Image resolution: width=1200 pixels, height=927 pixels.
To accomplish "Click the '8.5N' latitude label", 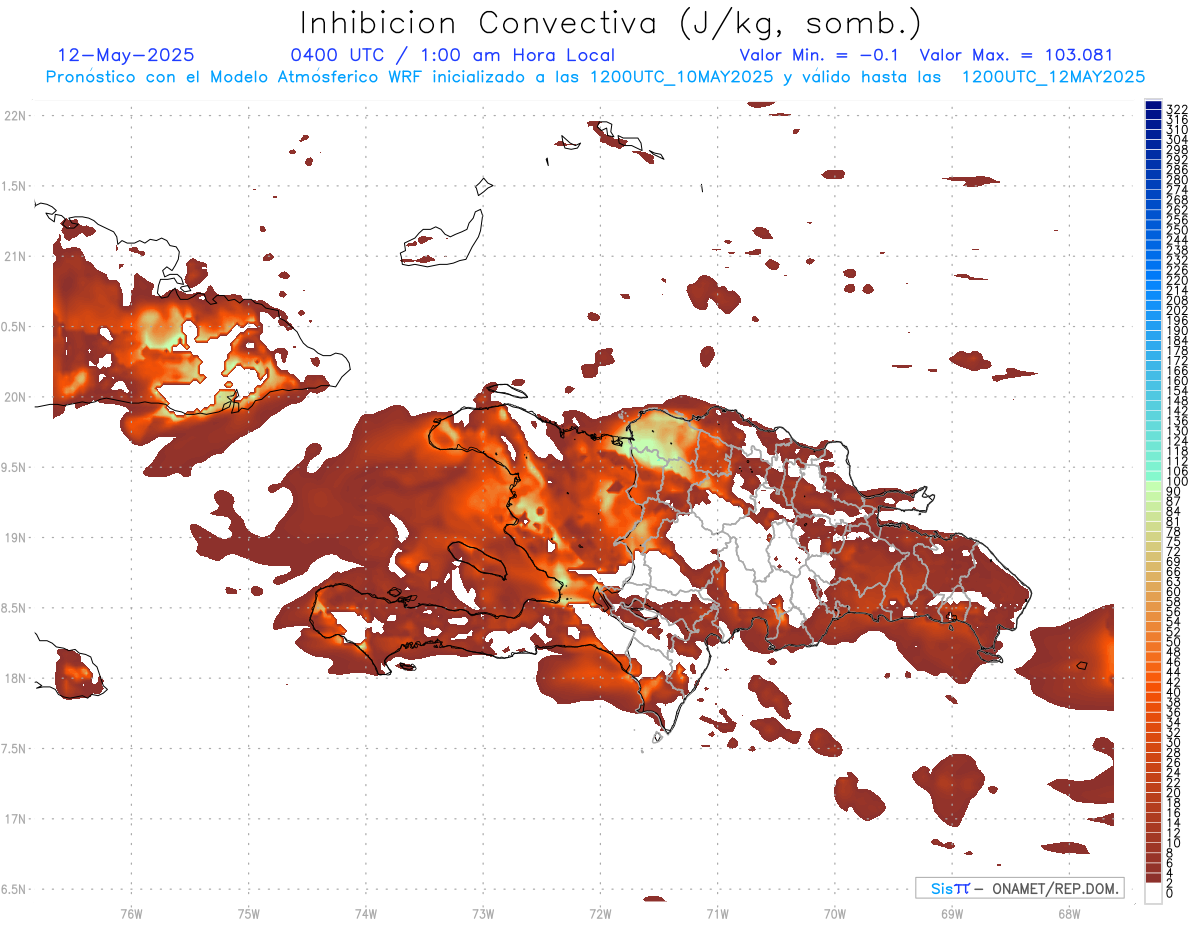I will (x=14, y=608).
